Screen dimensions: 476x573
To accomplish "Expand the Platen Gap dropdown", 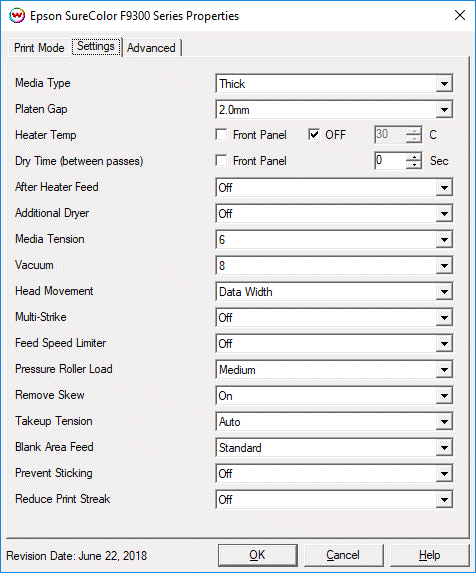I will 334,110.
